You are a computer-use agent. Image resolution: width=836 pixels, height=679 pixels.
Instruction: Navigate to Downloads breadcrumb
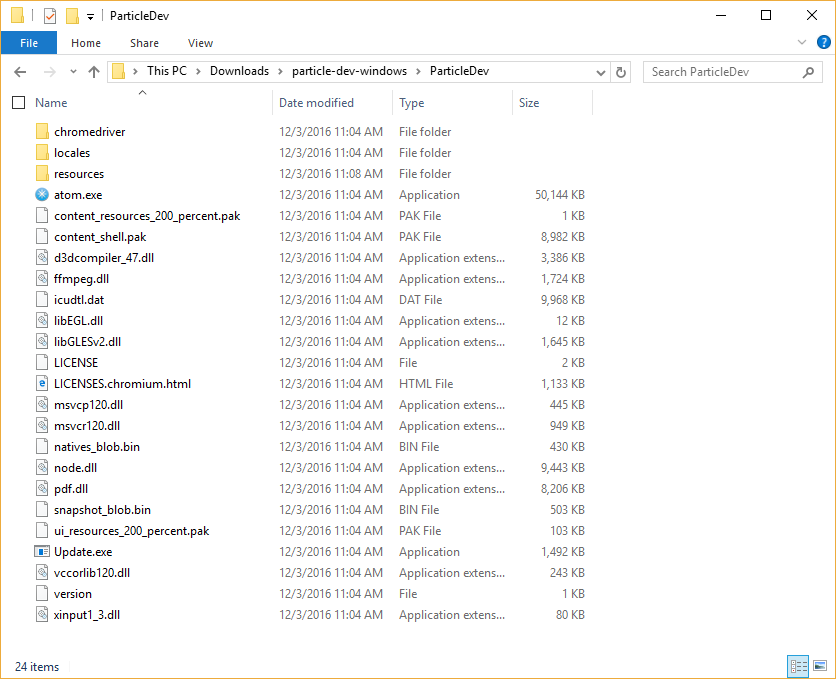(239, 71)
